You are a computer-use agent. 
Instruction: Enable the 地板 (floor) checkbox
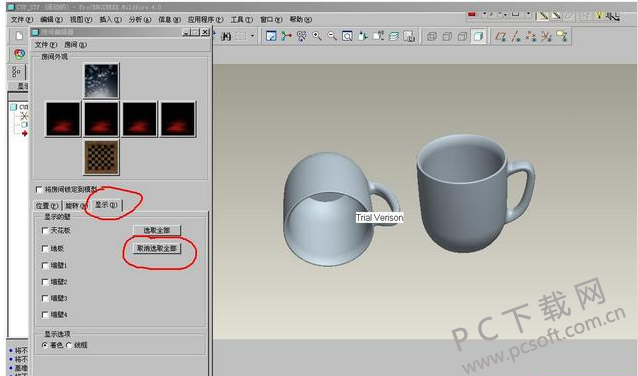tap(45, 249)
